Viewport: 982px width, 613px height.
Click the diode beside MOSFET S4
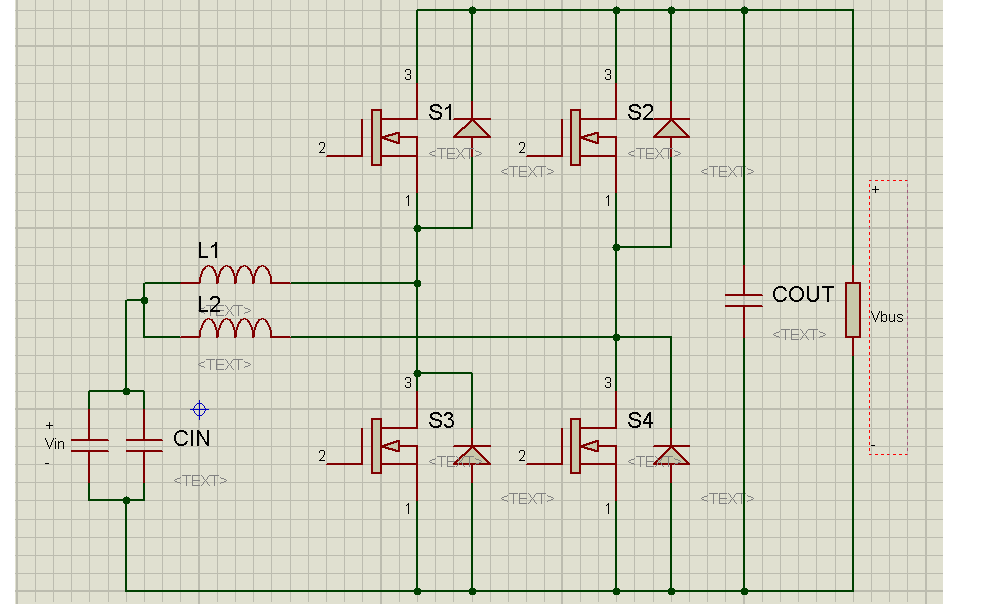pos(671,455)
